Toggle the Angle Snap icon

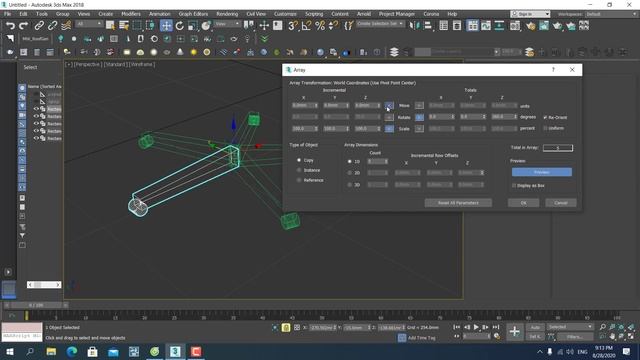tap(306, 26)
